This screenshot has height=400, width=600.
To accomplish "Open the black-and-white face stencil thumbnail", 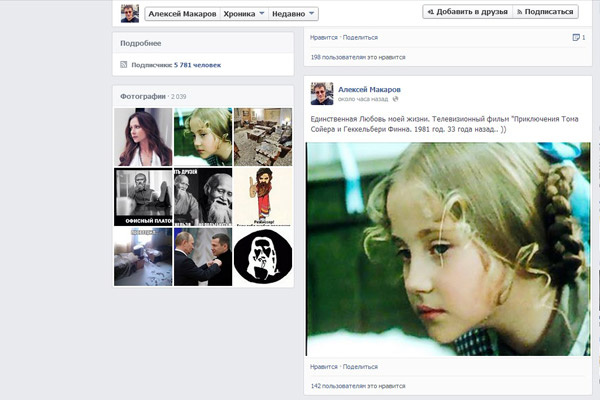I will pyautogui.click(x=263, y=257).
